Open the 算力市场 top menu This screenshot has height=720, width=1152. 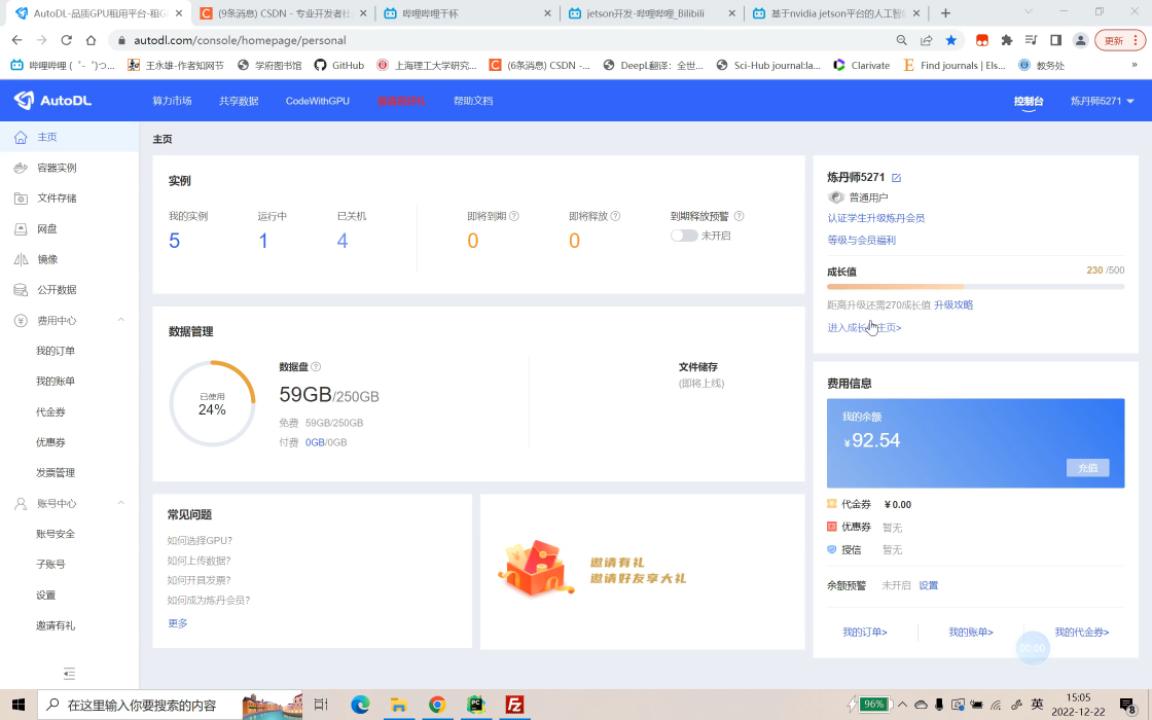coord(172,101)
